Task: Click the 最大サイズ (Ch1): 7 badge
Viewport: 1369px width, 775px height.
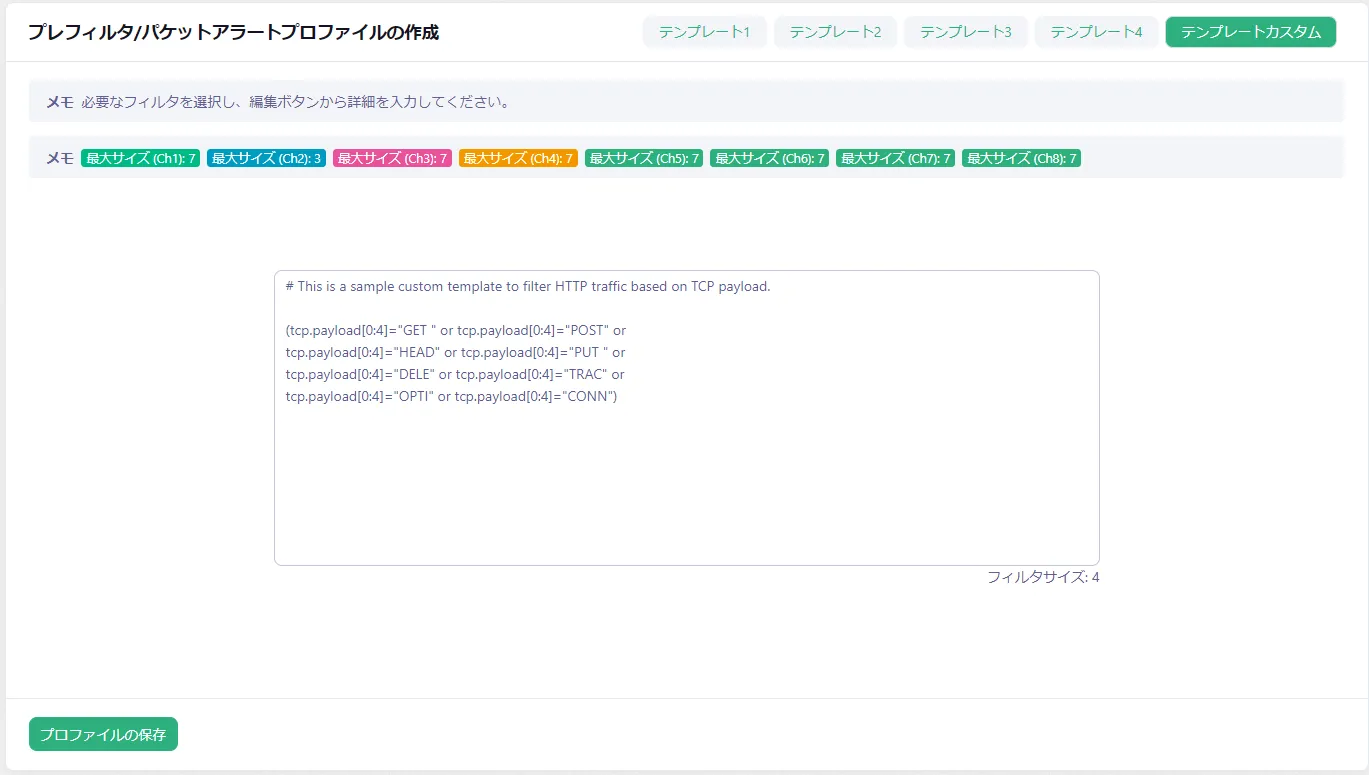Action: click(x=141, y=158)
